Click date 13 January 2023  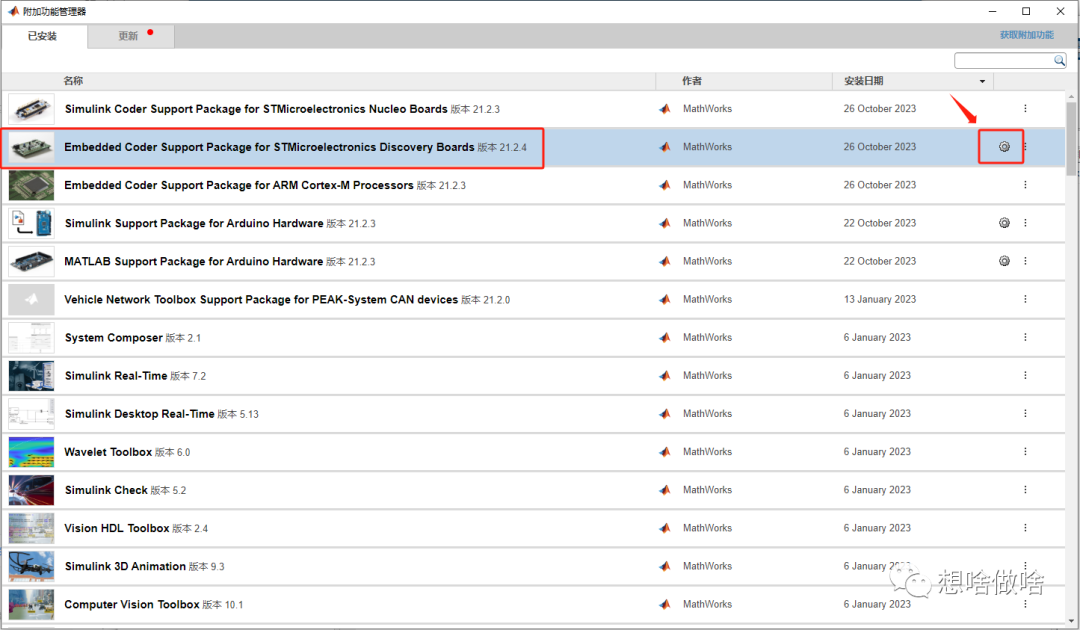880,300
